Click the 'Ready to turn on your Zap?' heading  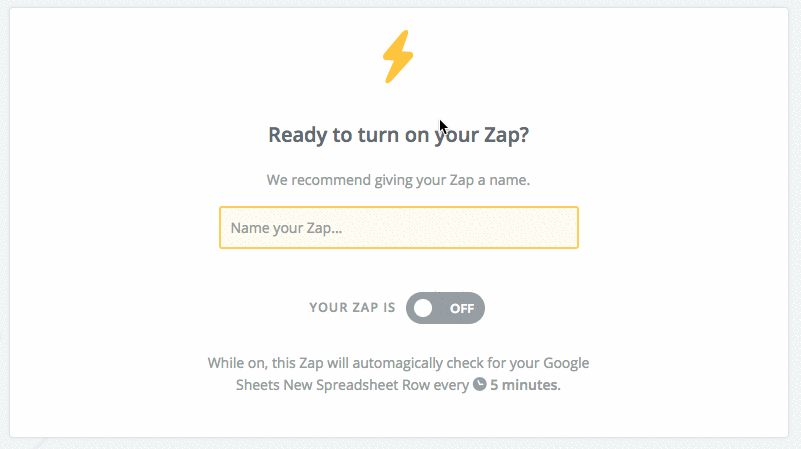(398, 135)
